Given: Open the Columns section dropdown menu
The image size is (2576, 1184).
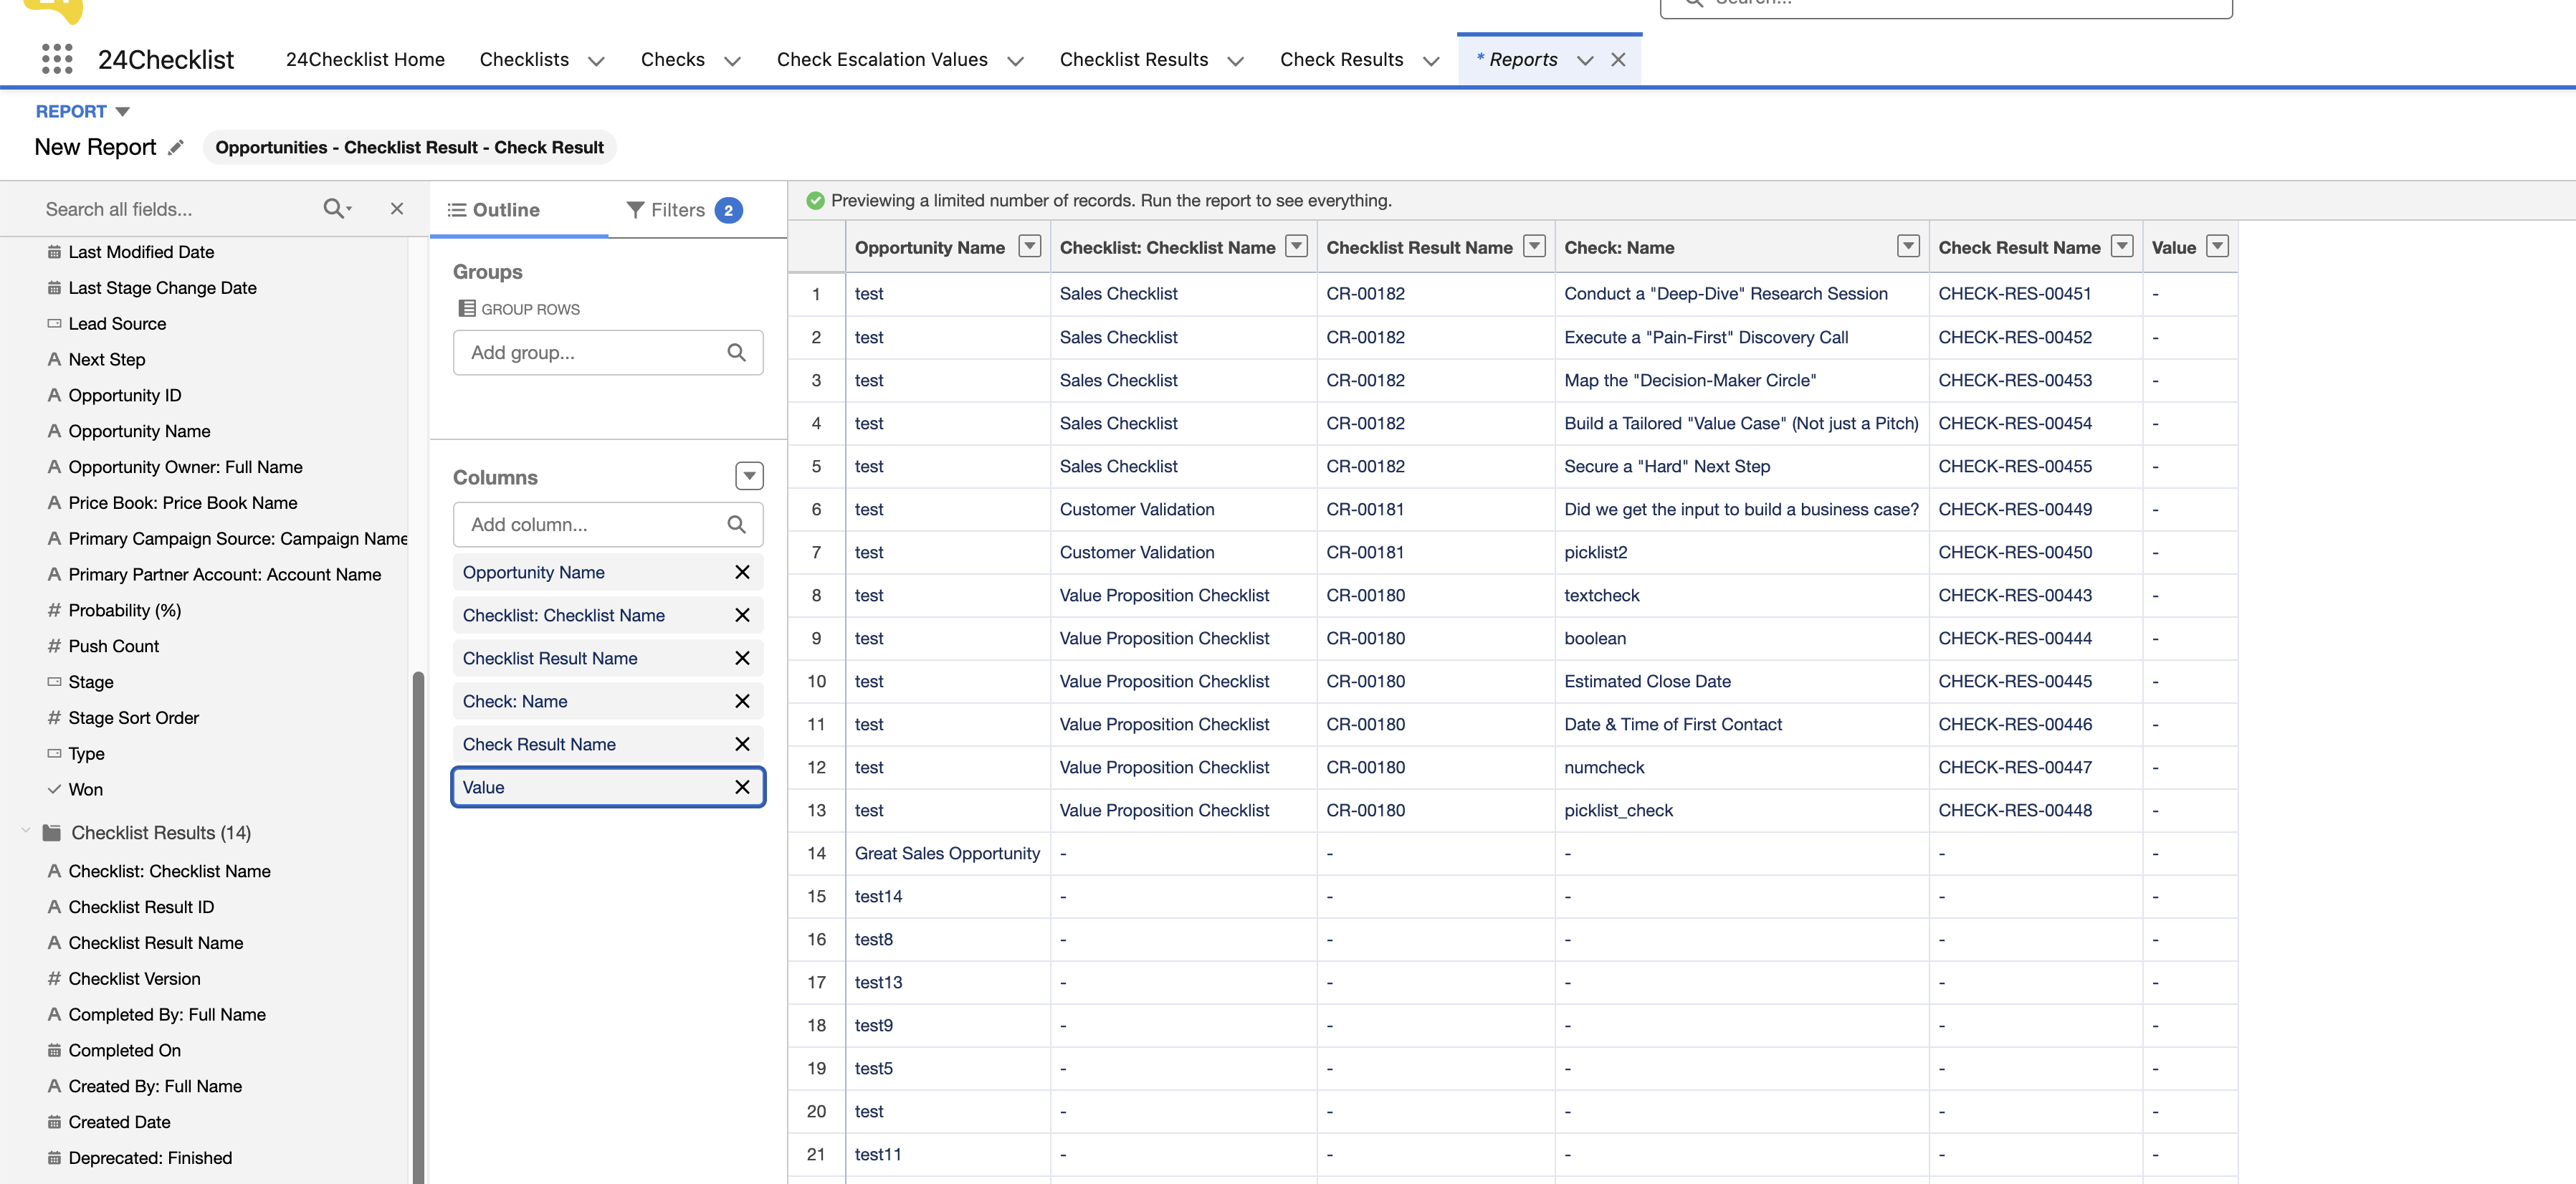Looking at the screenshot, I should (x=749, y=476).
